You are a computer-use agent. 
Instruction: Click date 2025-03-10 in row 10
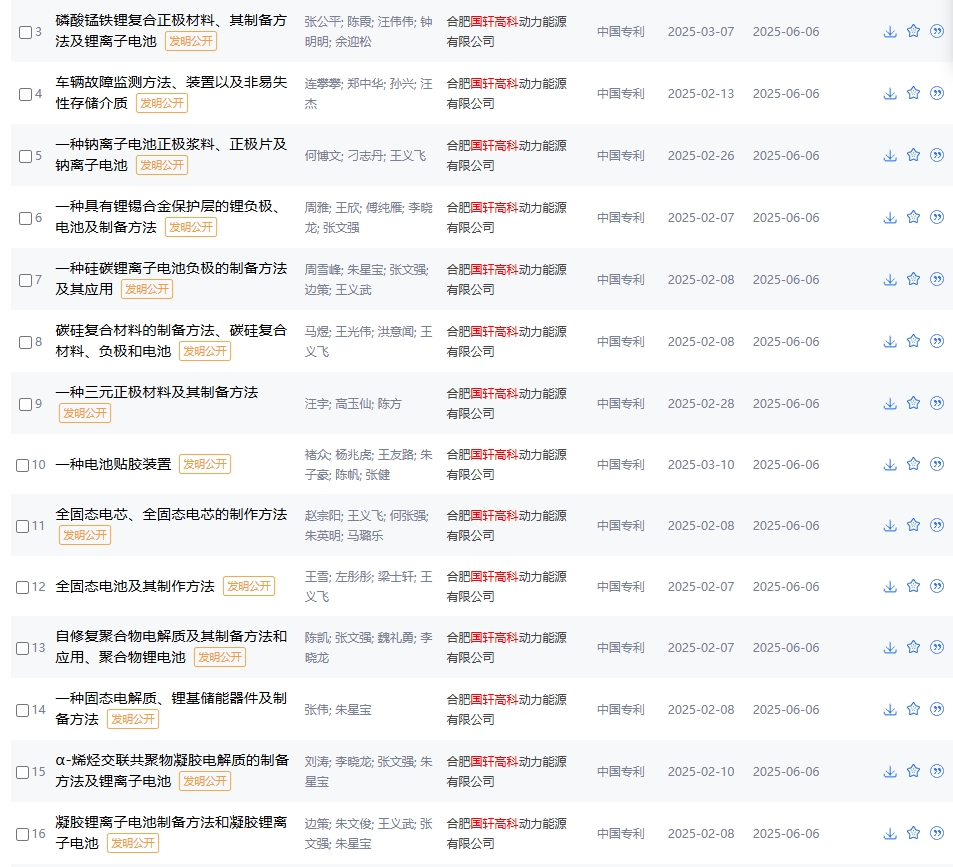tap(701, 465)
